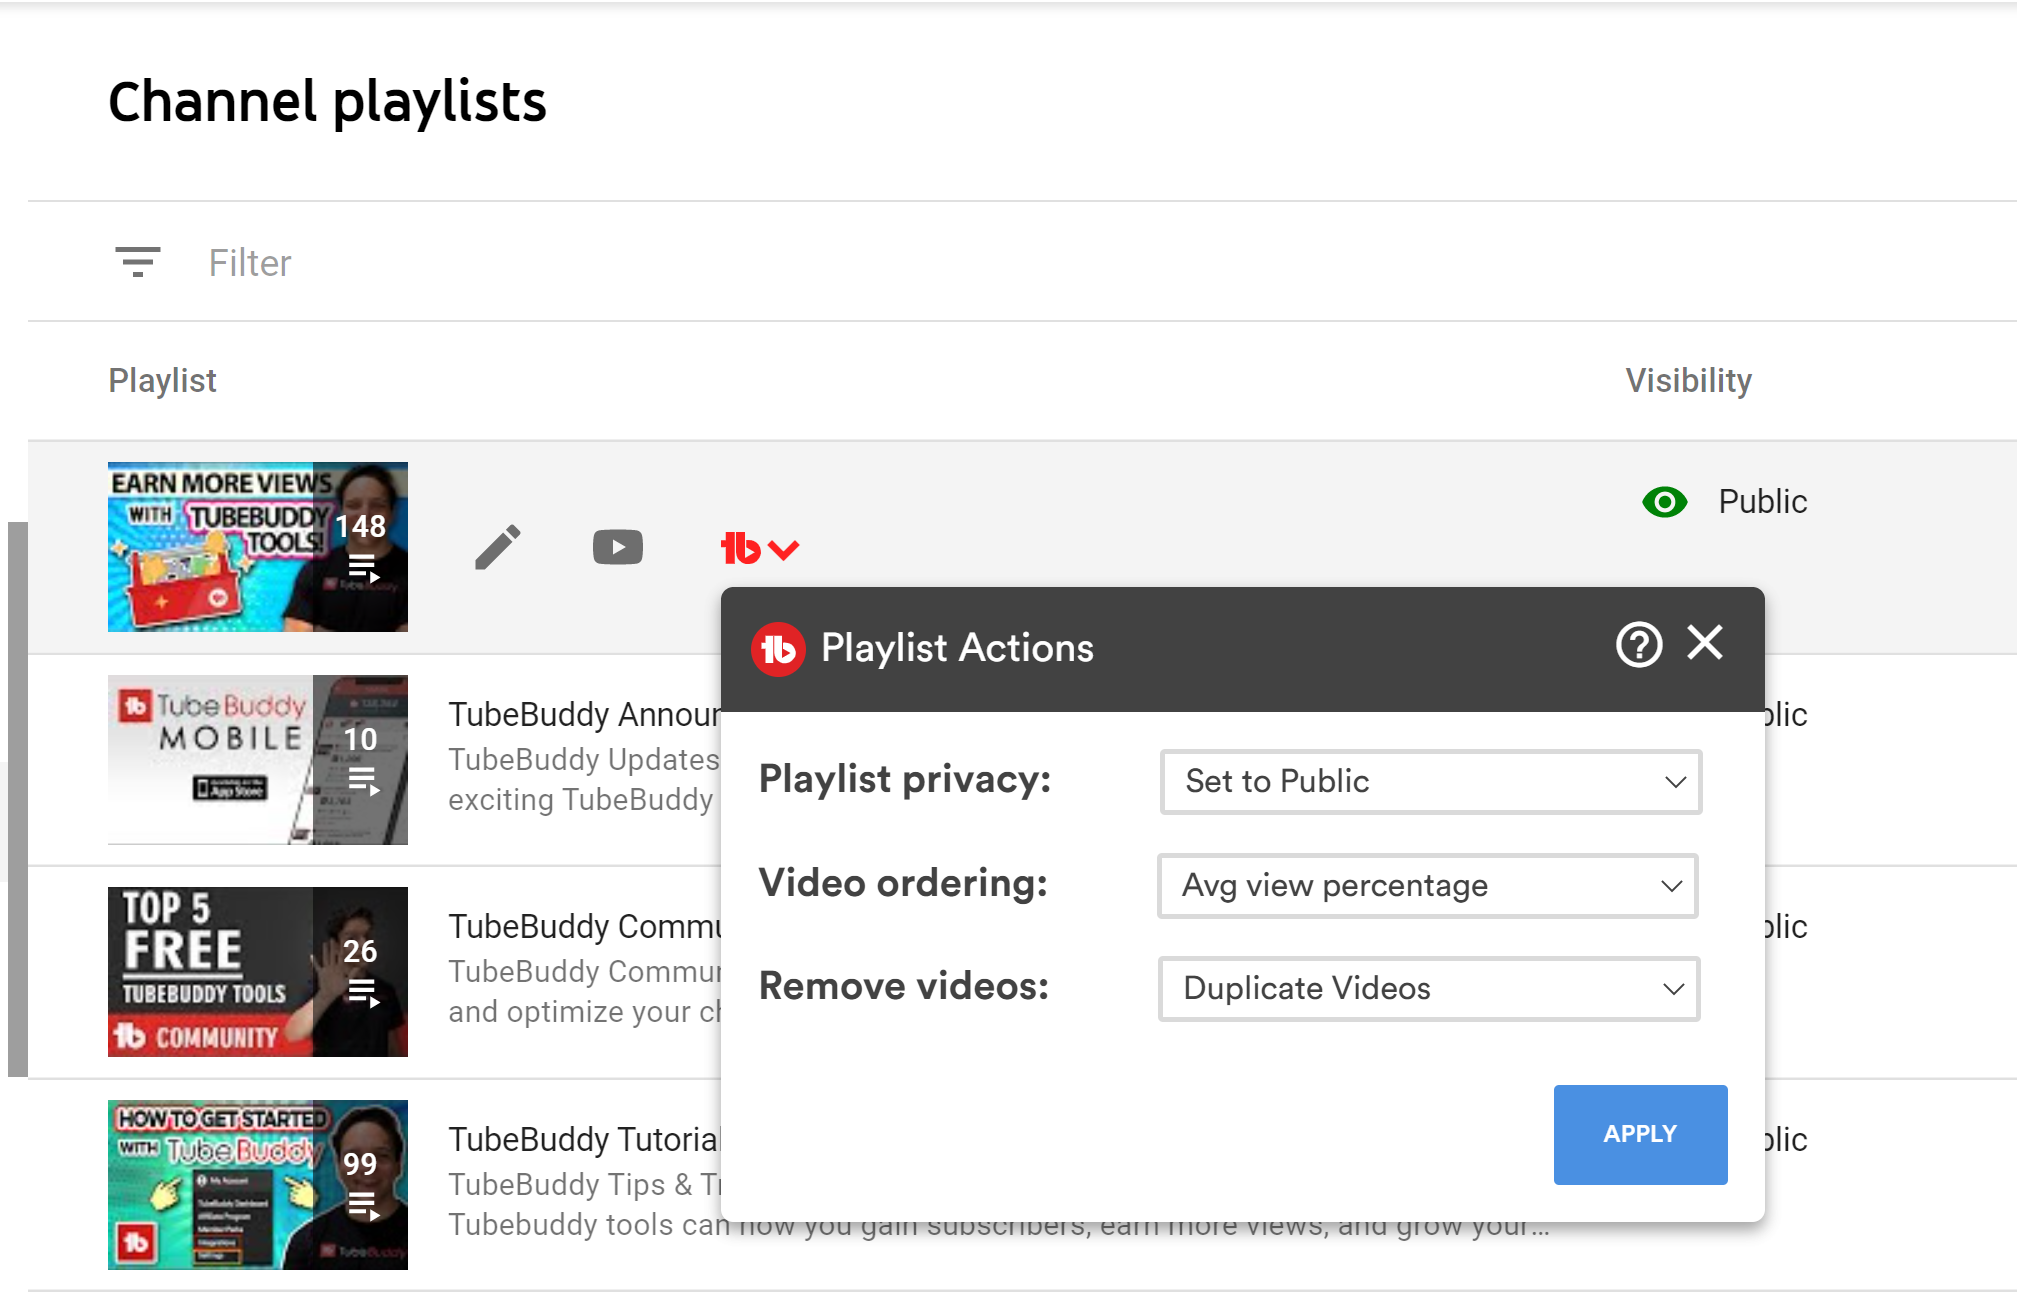Click the YouTube play icon beside edit pencil
2017x1292 pixels.
tap(617, 547)
